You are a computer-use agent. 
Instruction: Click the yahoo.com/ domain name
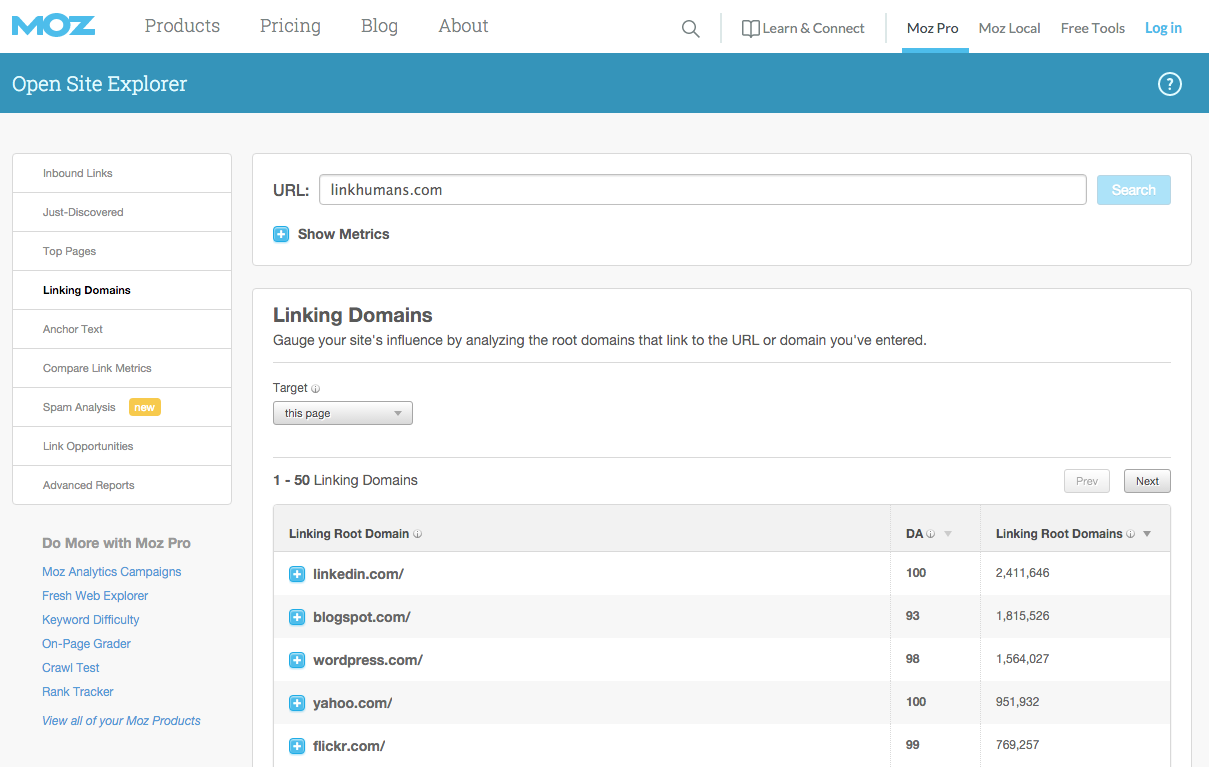coord(353,703)
